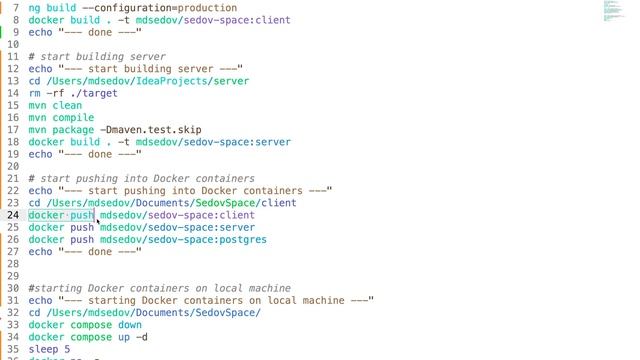Click empty line number 28 in gutter

pyautogui.click(x=13, y=264)
